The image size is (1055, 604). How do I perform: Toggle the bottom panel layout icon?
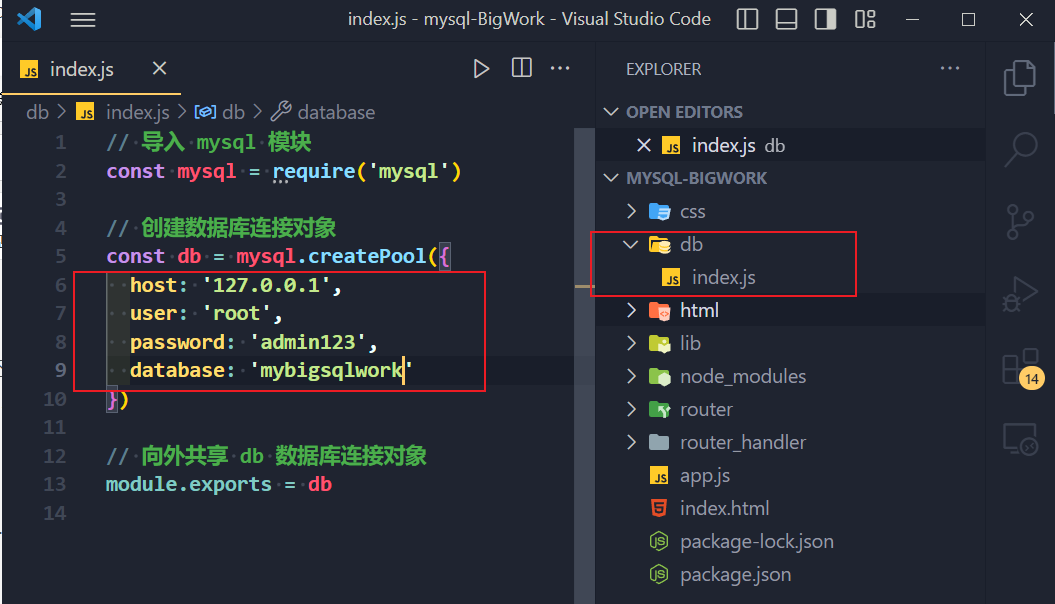pyautogui.click(x=786, y=20)
